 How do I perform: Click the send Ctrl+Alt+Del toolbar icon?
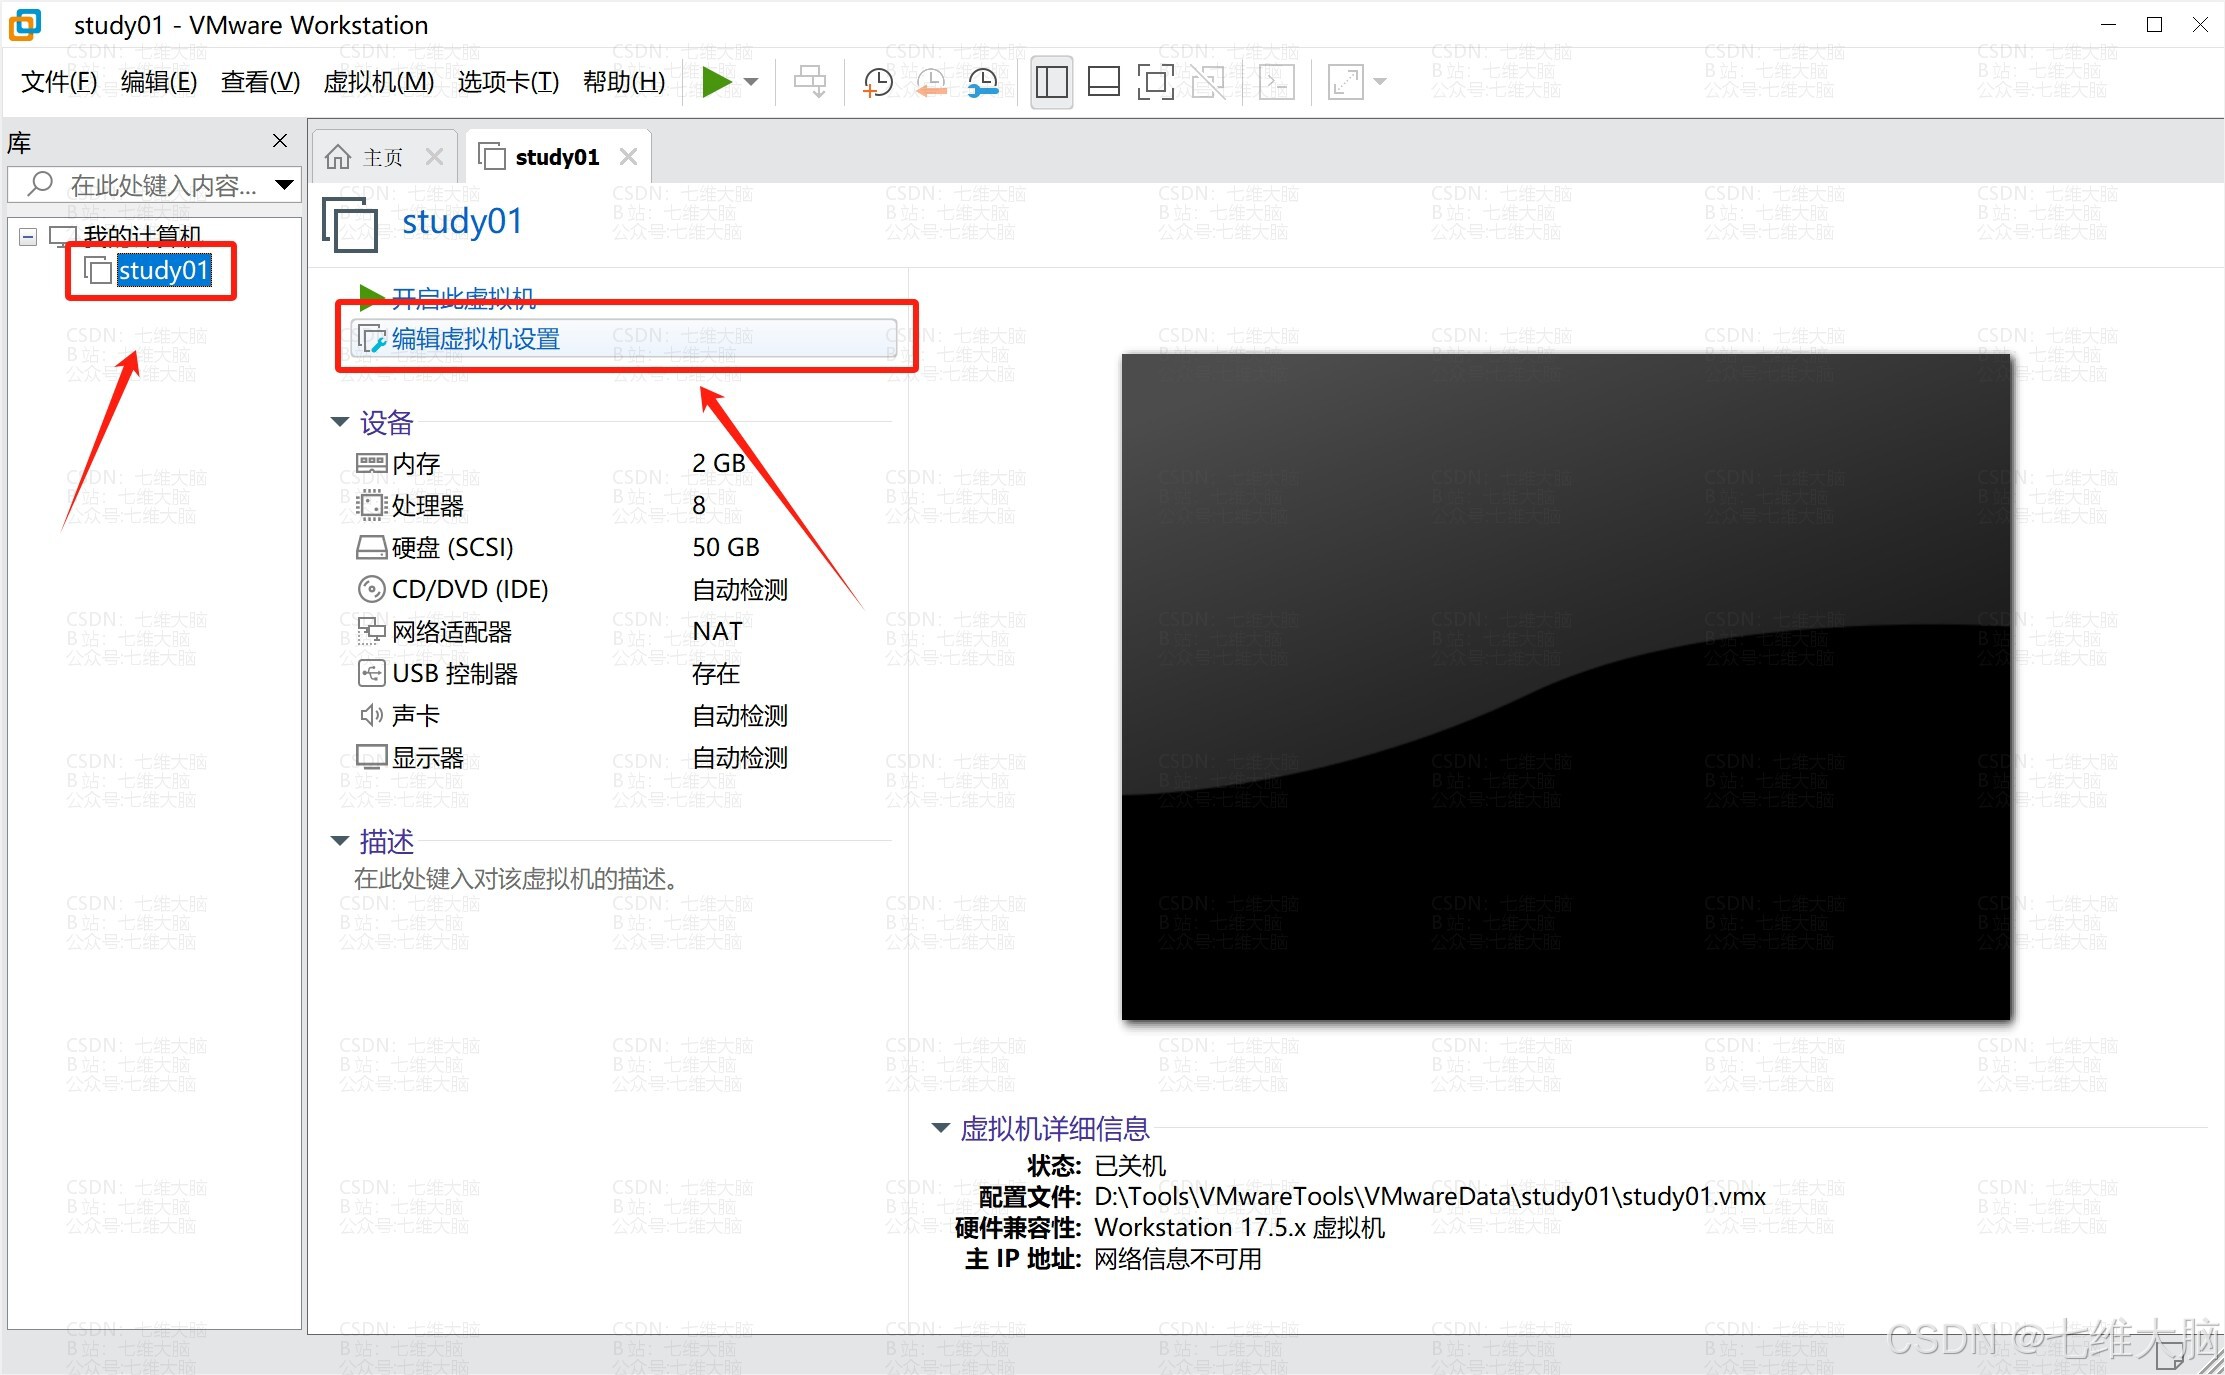click(810, 82)
